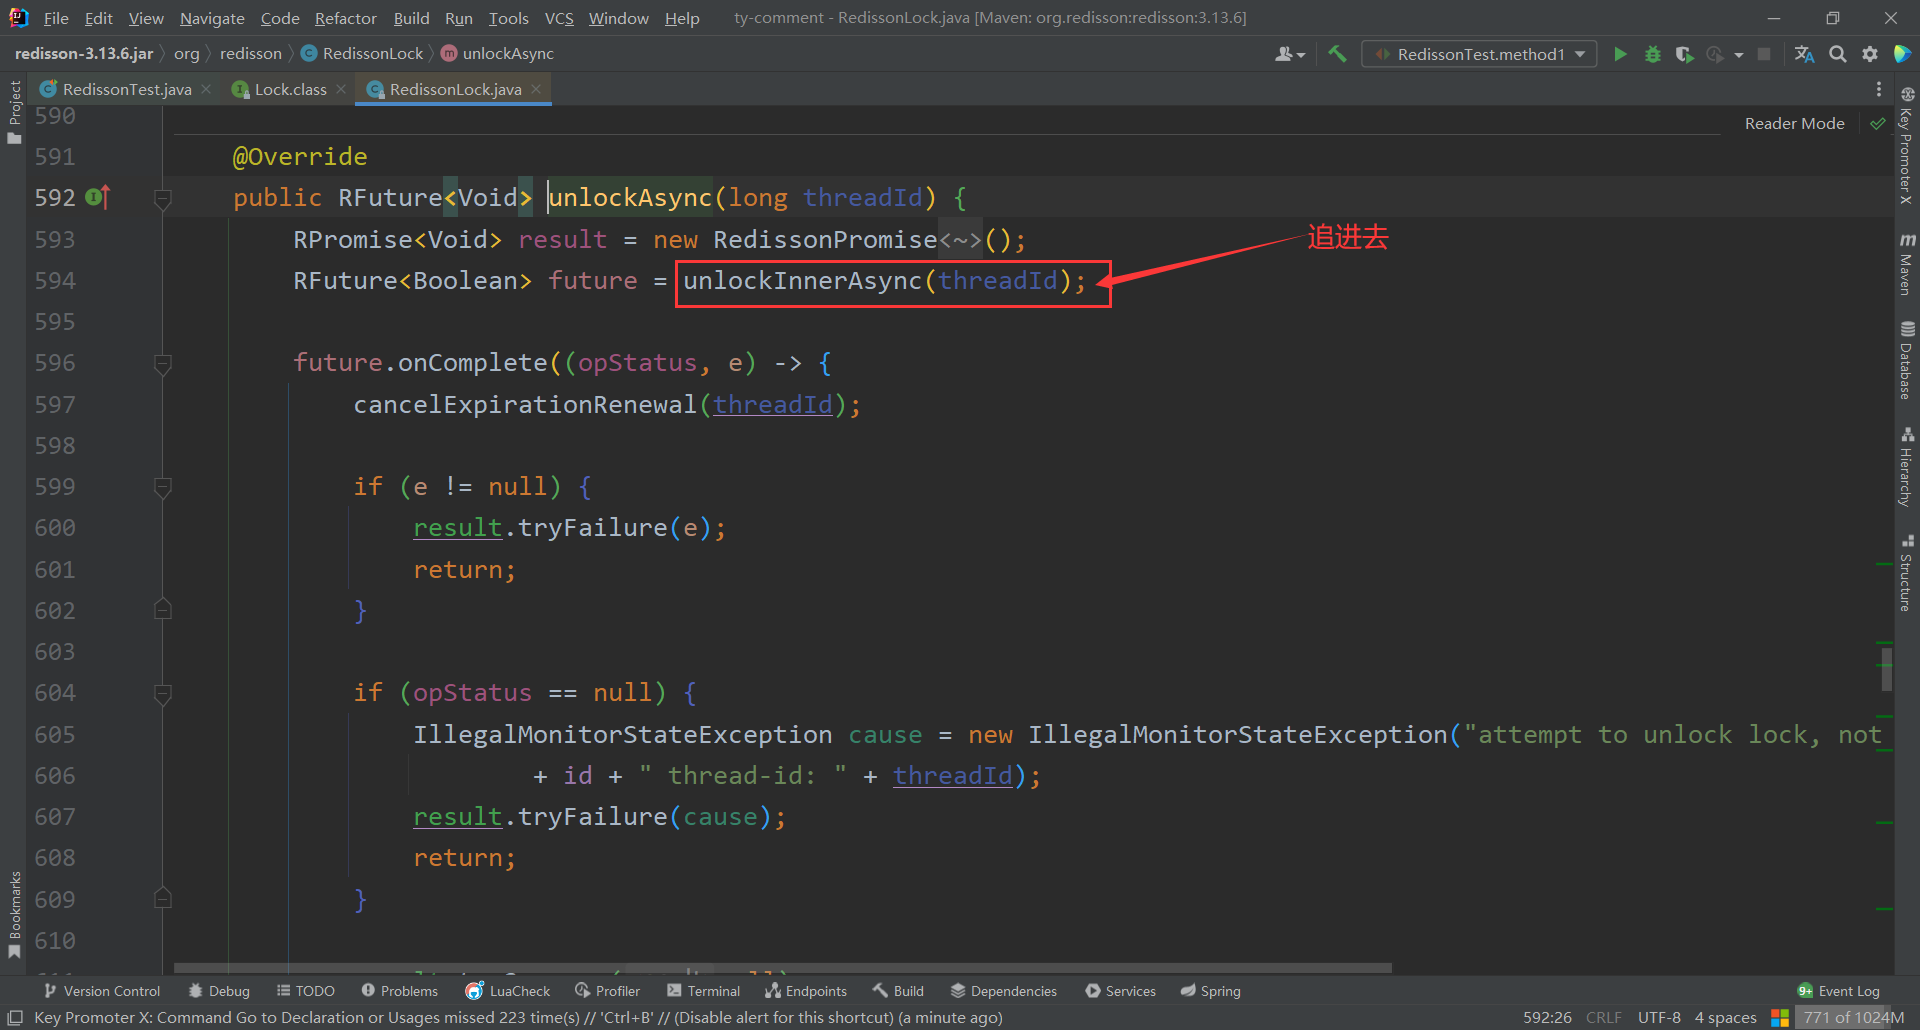Click the colorful plugin logo icon at toolbar end

coord(1902,54)
